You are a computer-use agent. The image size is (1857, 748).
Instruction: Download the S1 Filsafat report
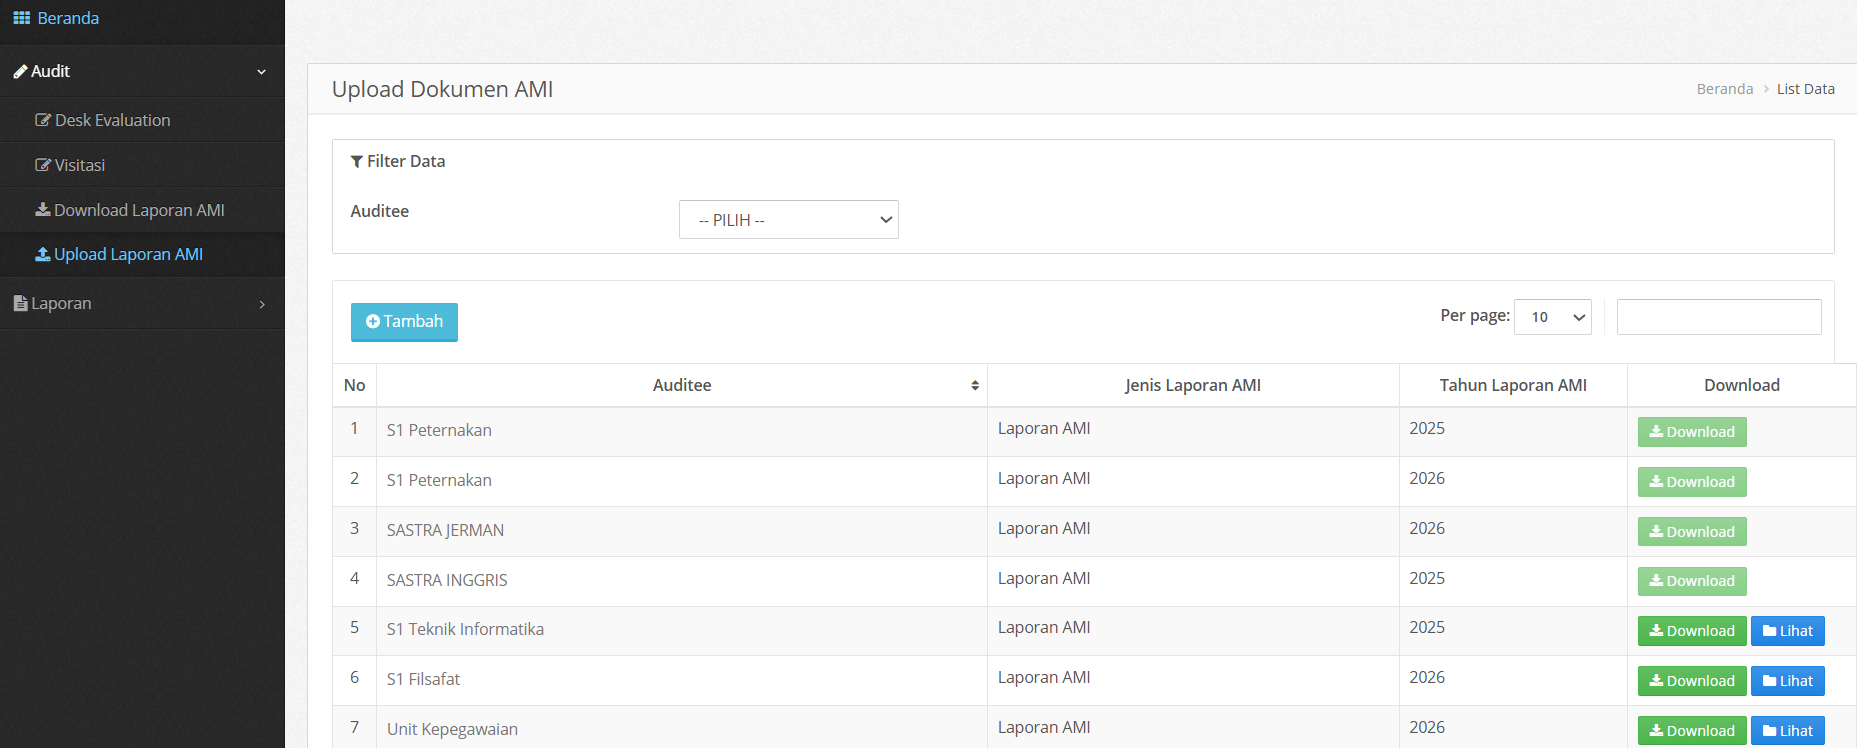[x=1692, y=681]
